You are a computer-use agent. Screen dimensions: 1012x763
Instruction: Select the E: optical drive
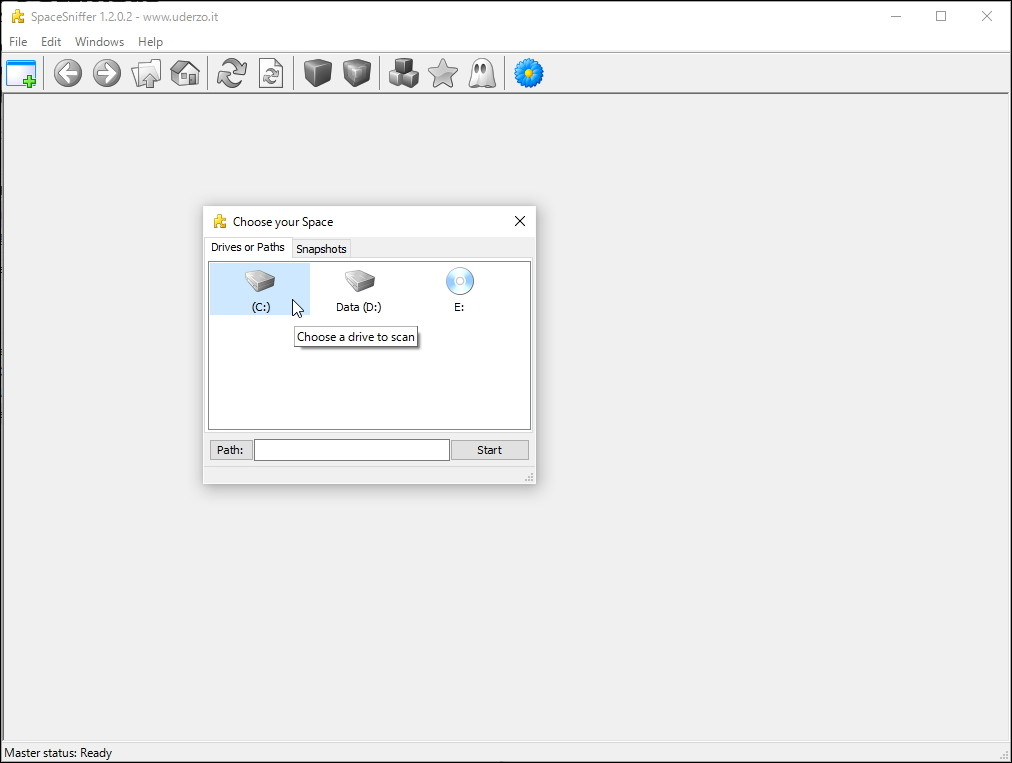pos(460,290)
